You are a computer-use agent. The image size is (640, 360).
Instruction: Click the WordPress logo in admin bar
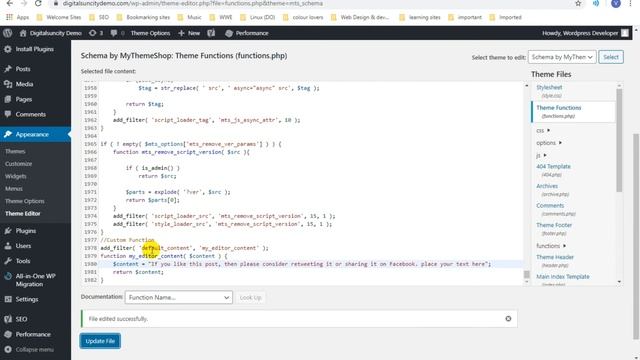coord(8,33)
